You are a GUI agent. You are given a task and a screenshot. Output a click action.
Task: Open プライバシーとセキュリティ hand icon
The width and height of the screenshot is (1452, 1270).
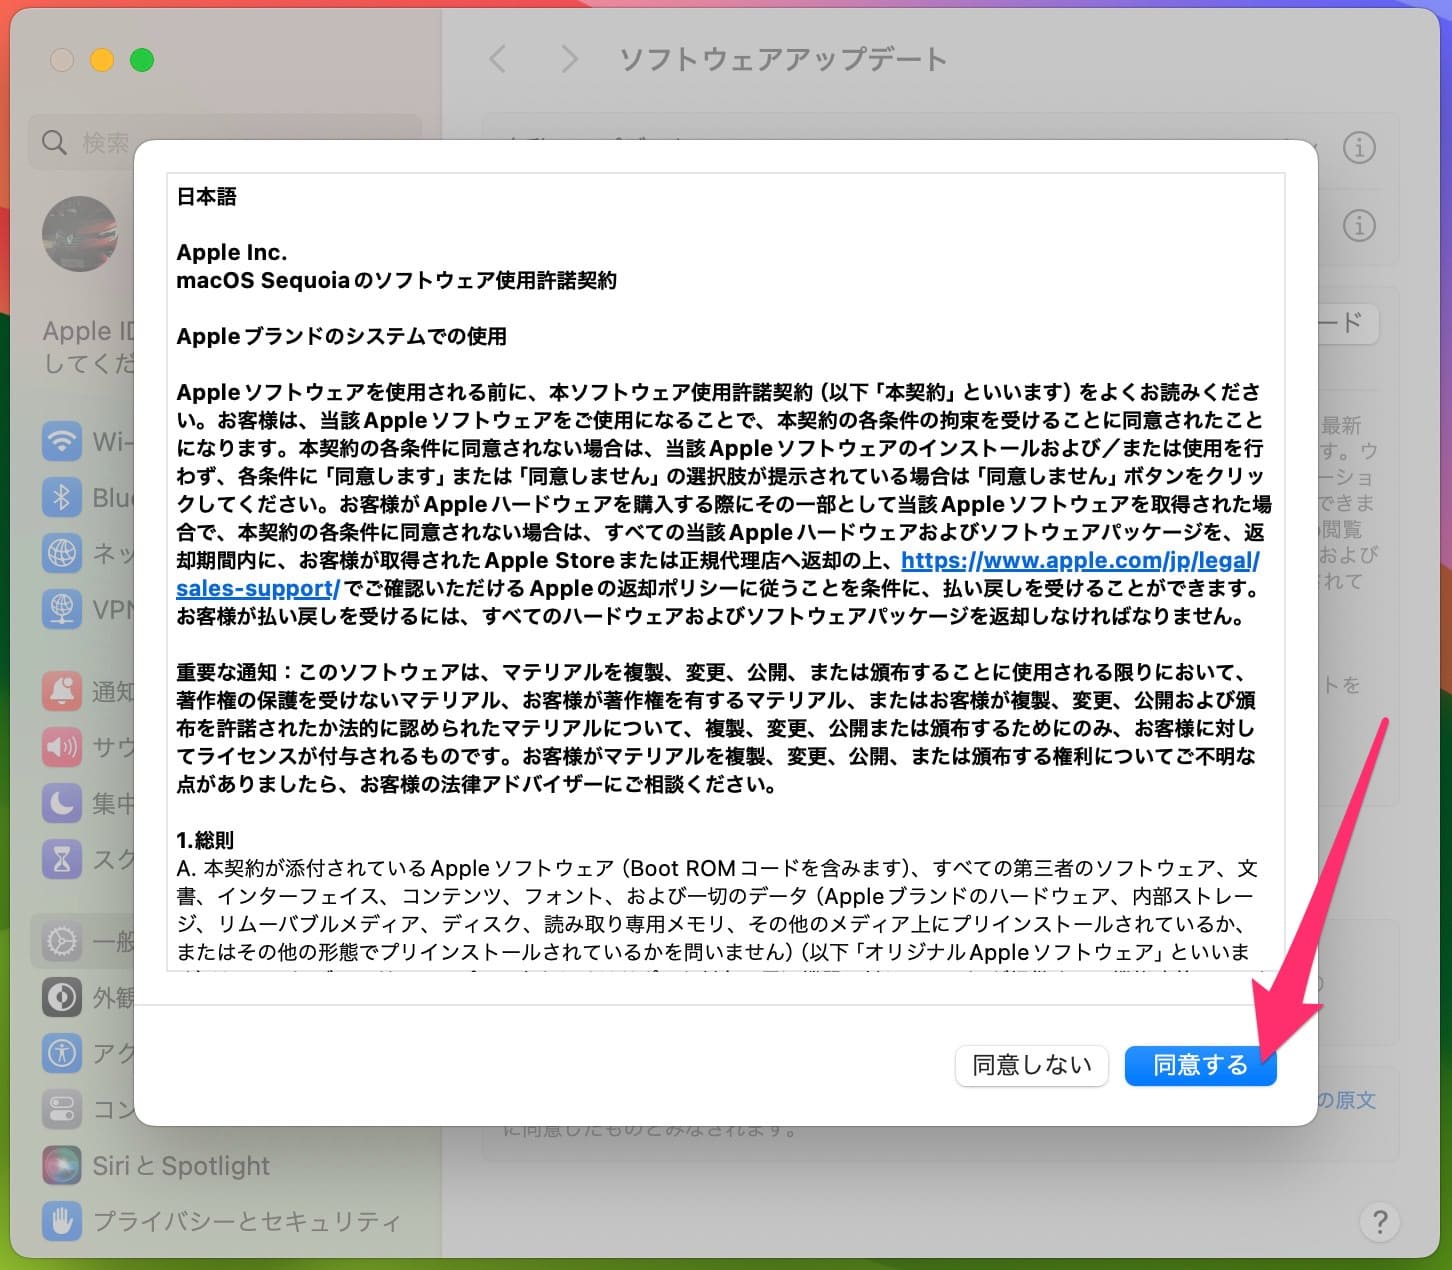[x=62, y=1221]
